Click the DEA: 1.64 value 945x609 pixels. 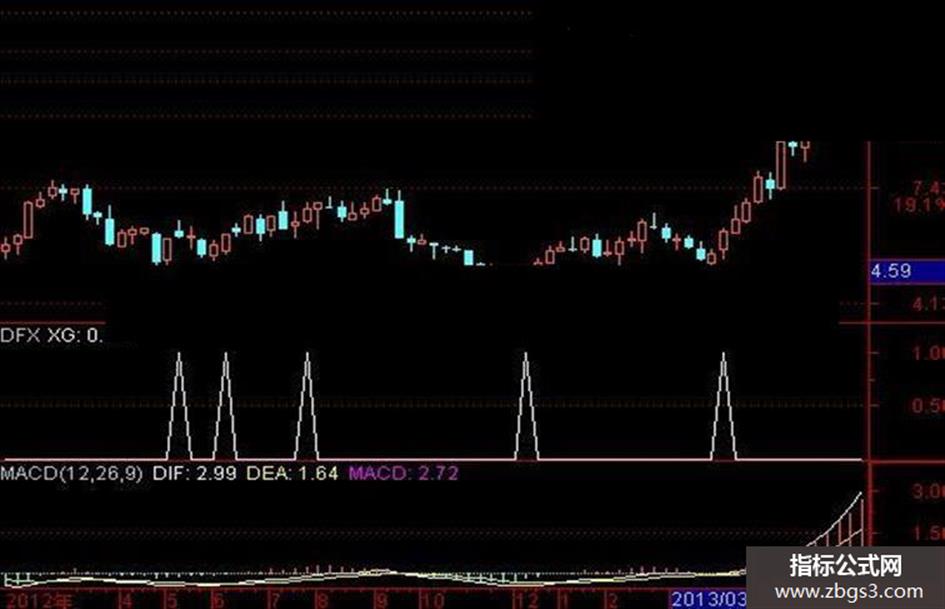[x=292, y=473]
